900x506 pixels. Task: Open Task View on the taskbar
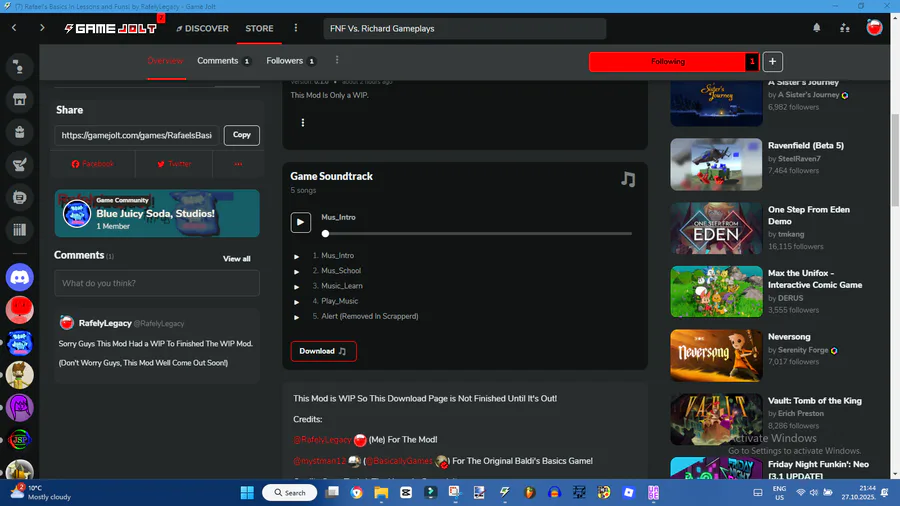click(x=332, y=492)
